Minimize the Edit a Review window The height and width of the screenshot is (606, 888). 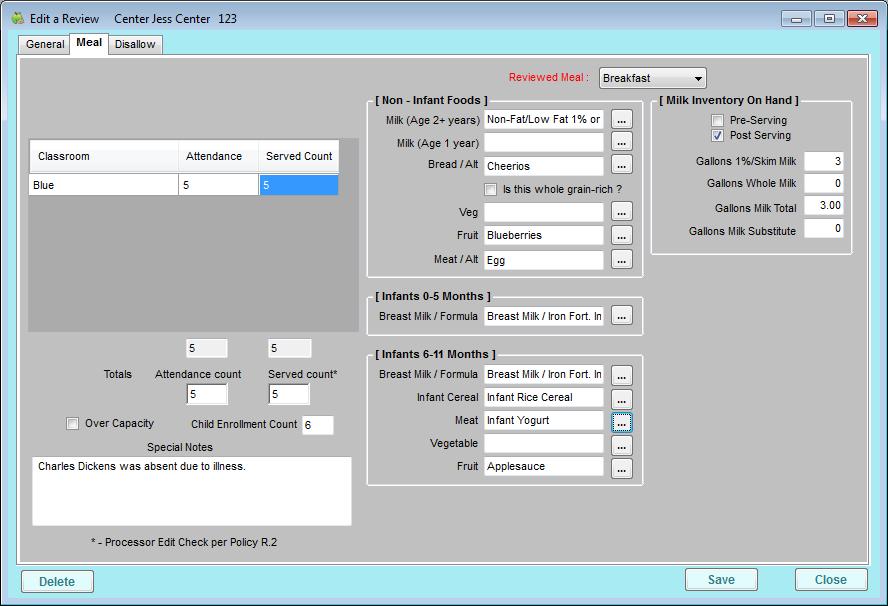click(796, 19)
